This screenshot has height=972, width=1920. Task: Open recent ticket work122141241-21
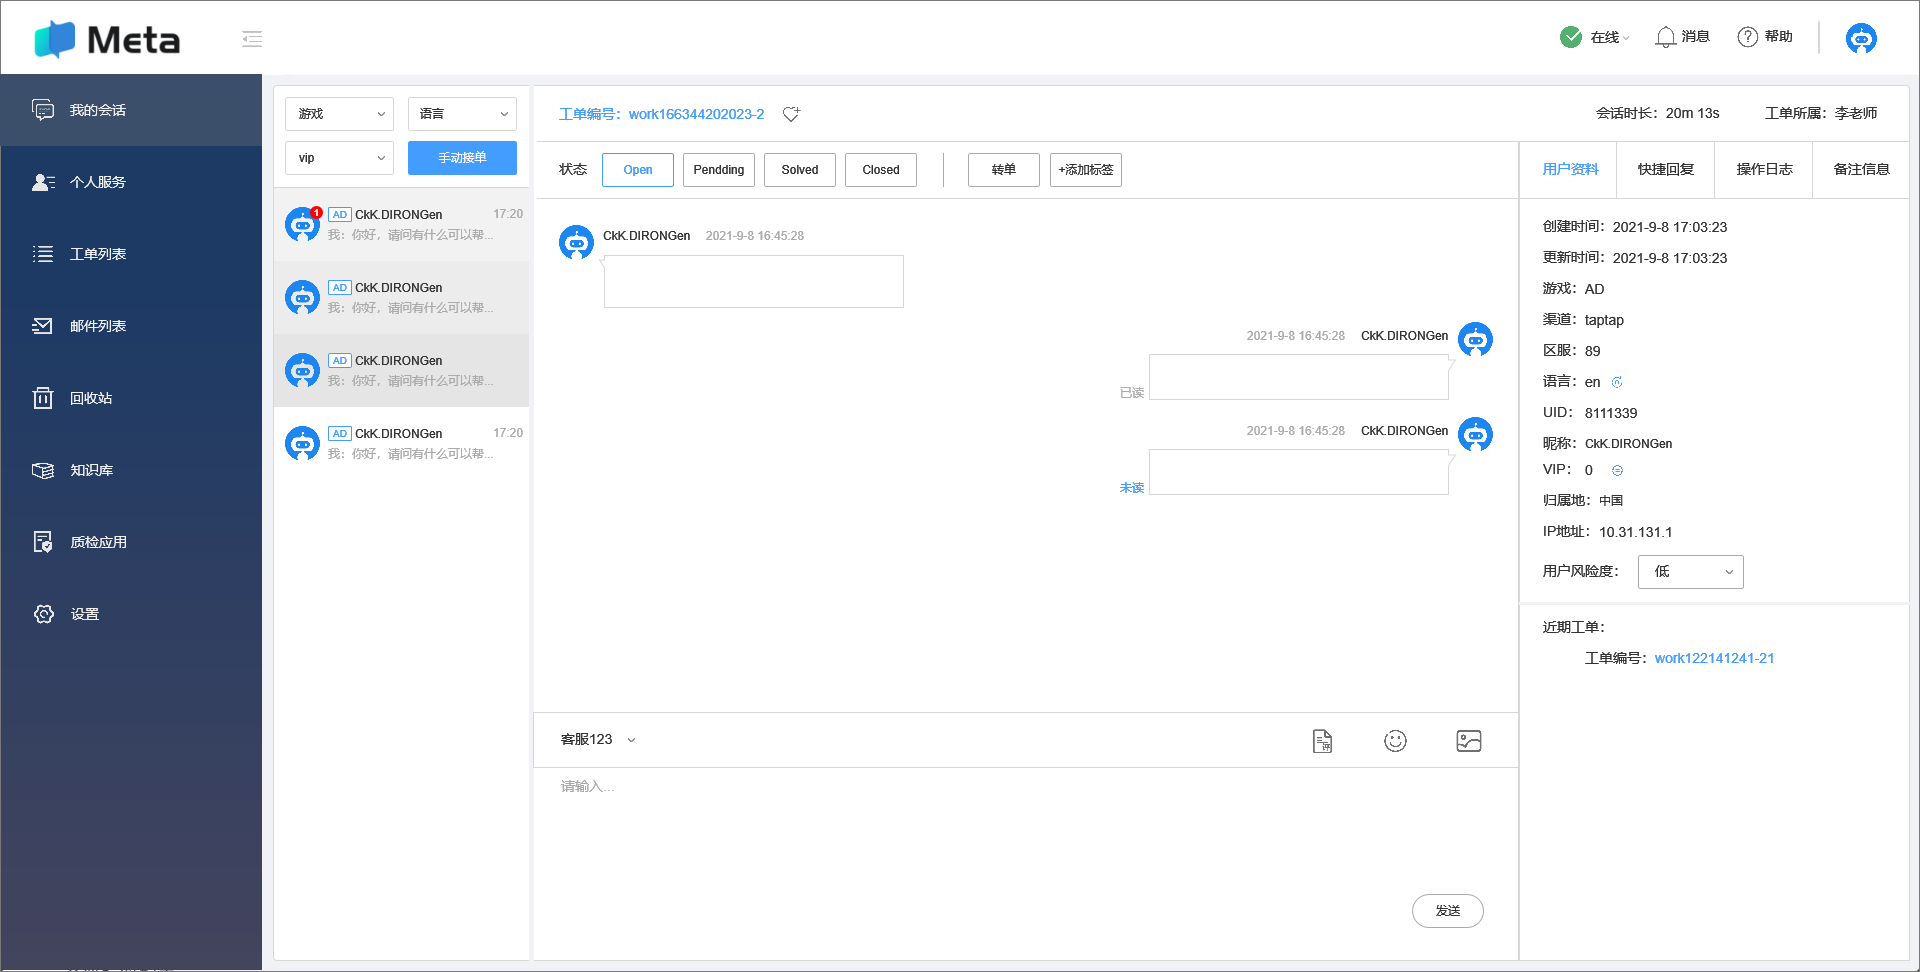[1714, 658]
